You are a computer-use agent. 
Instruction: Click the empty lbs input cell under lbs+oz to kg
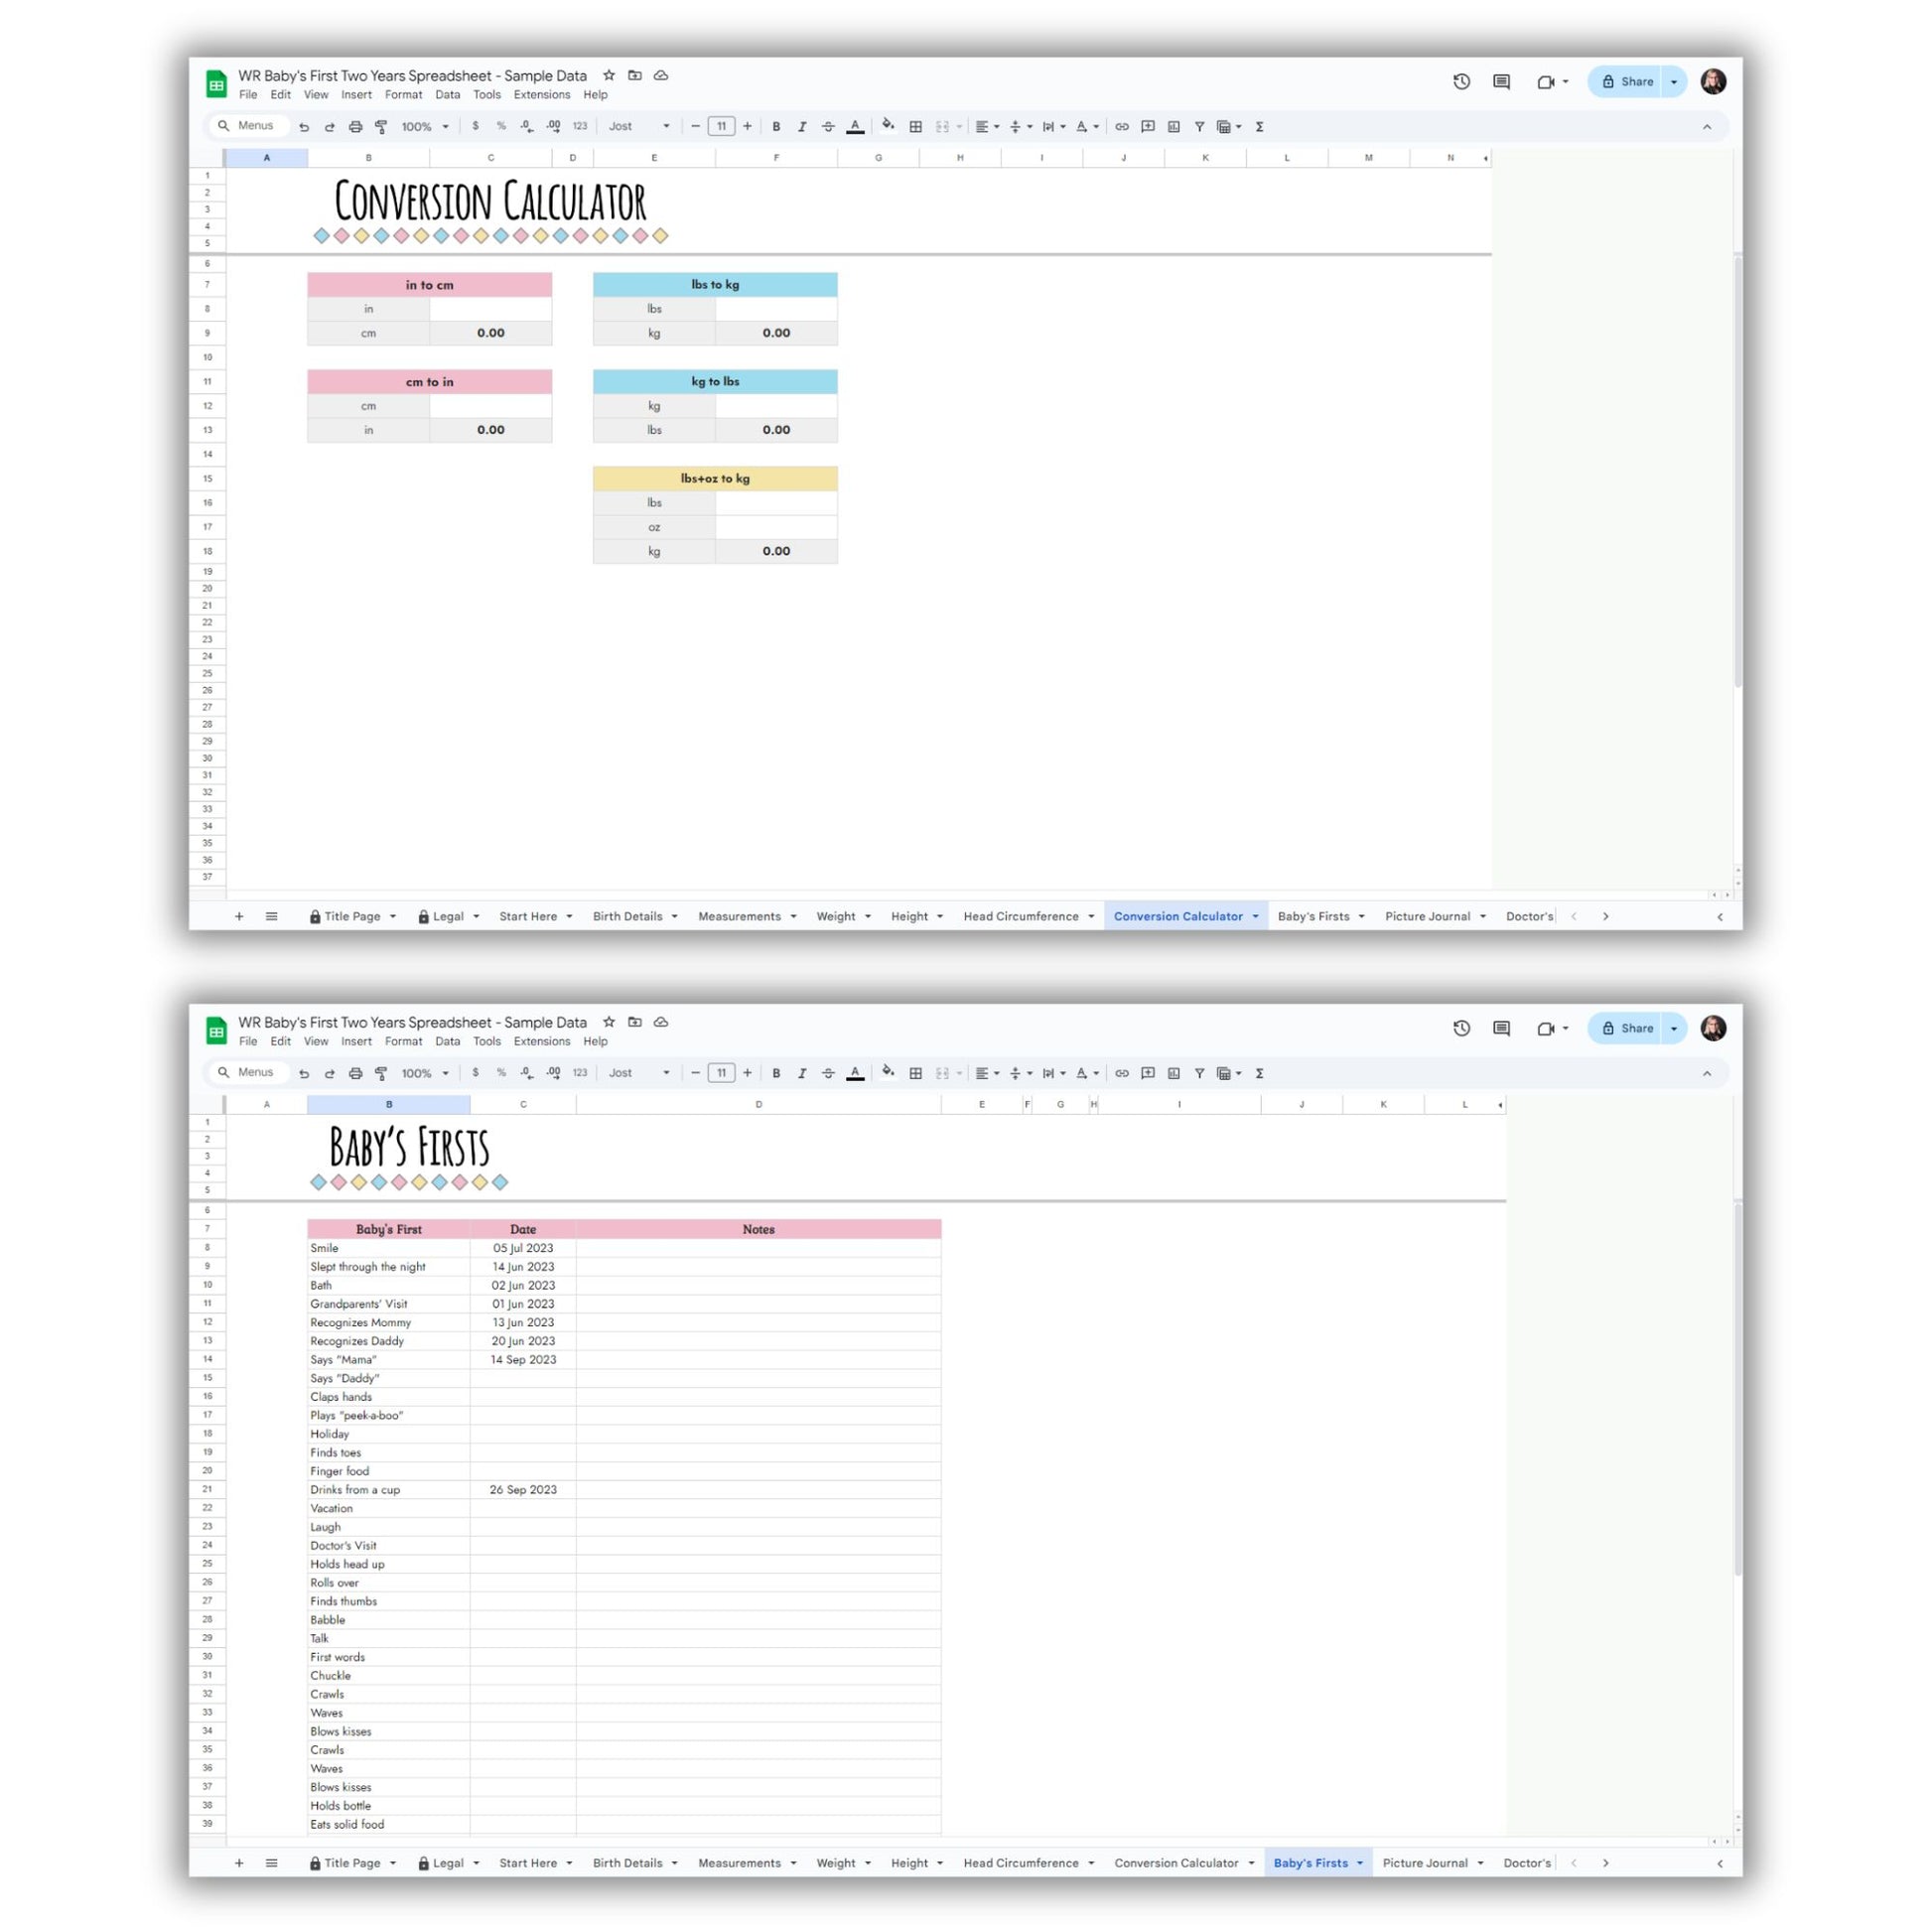tap(776, 503)
